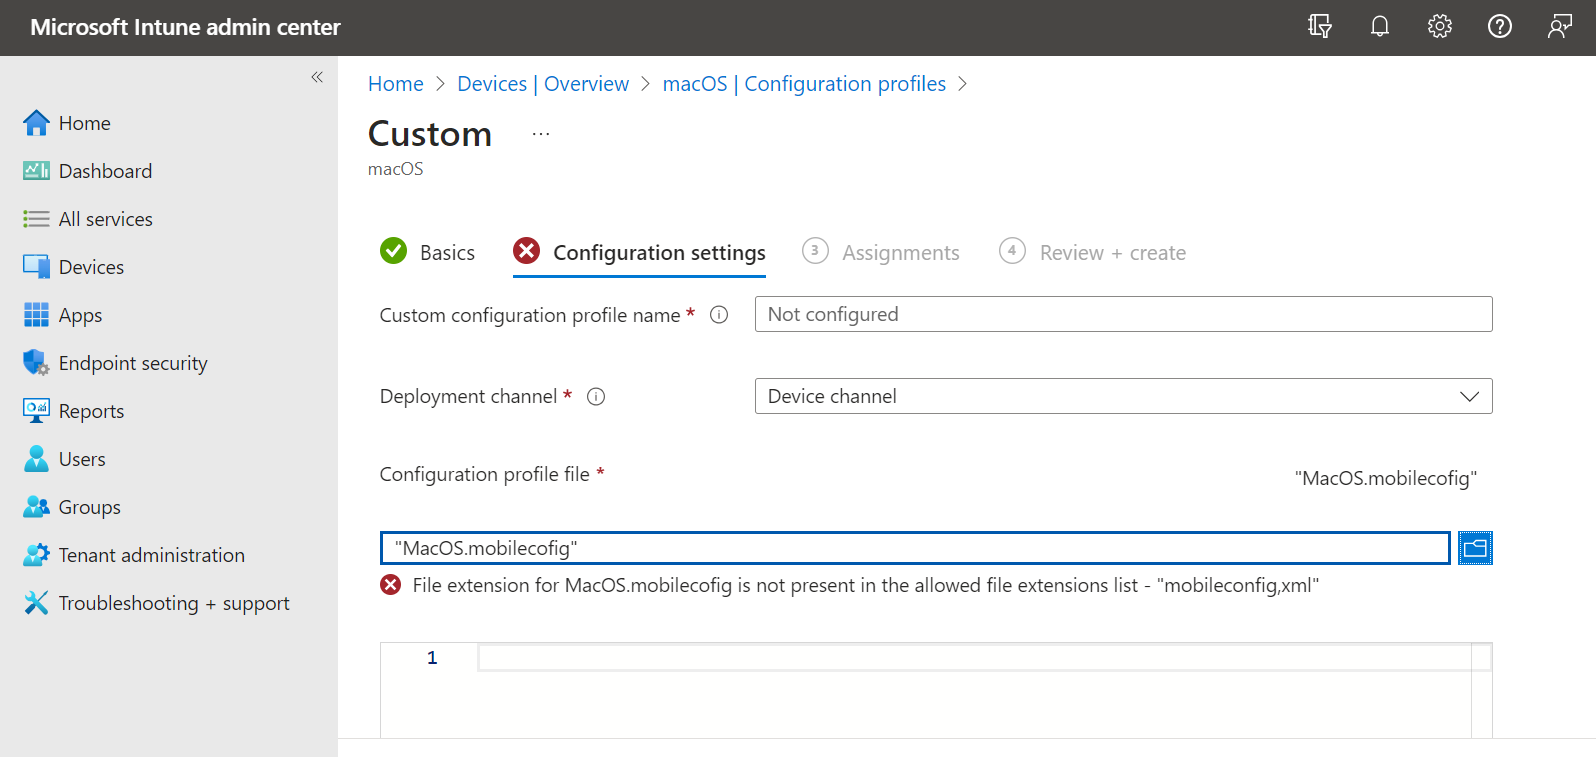The height and width of the screenshot is (757, 1596).
Task: Open the settings gear in header
Action: 1440,27
